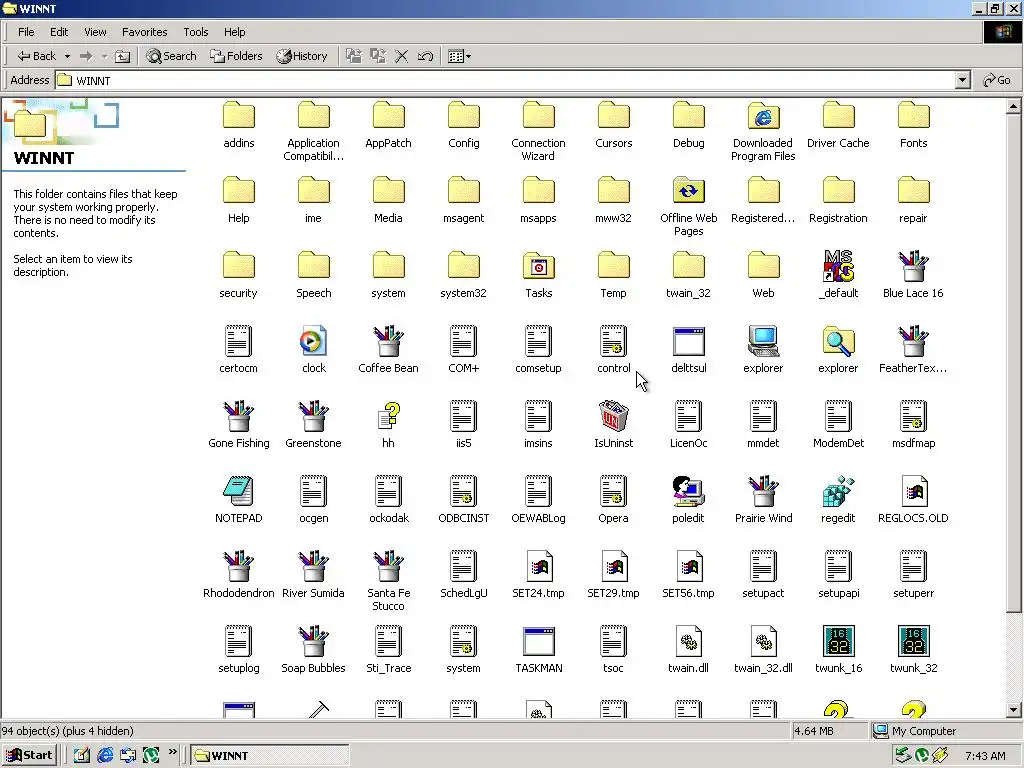
Task: Open the Edit menu
Action: 59,32
